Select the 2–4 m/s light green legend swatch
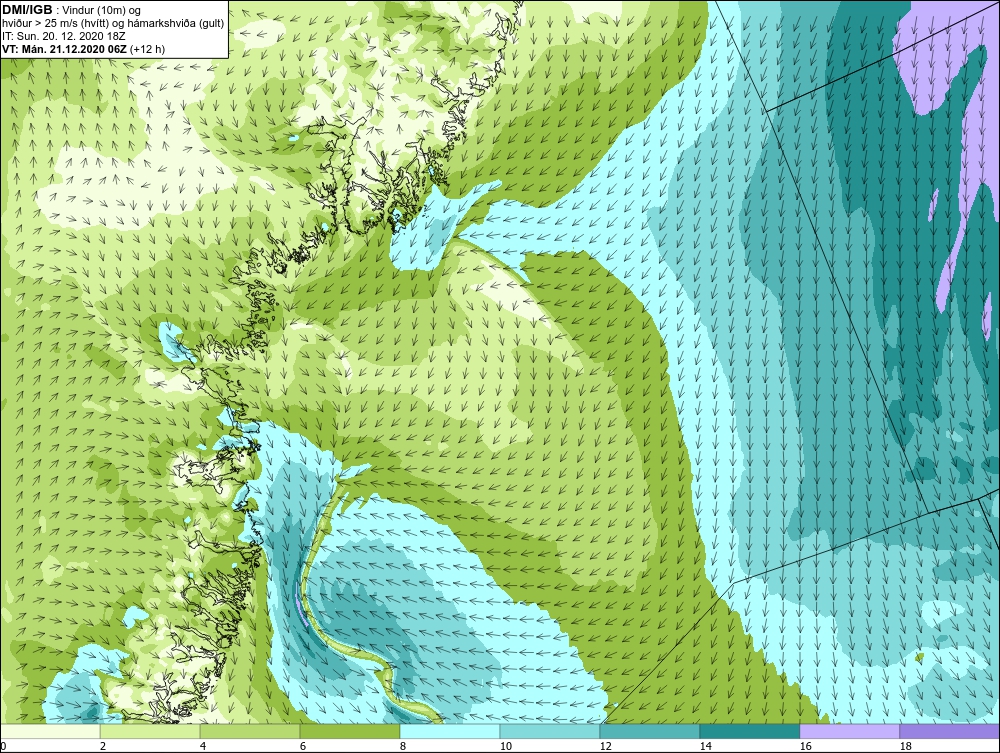This screenshot has height=753, width=1000. [x=150, y=731]
